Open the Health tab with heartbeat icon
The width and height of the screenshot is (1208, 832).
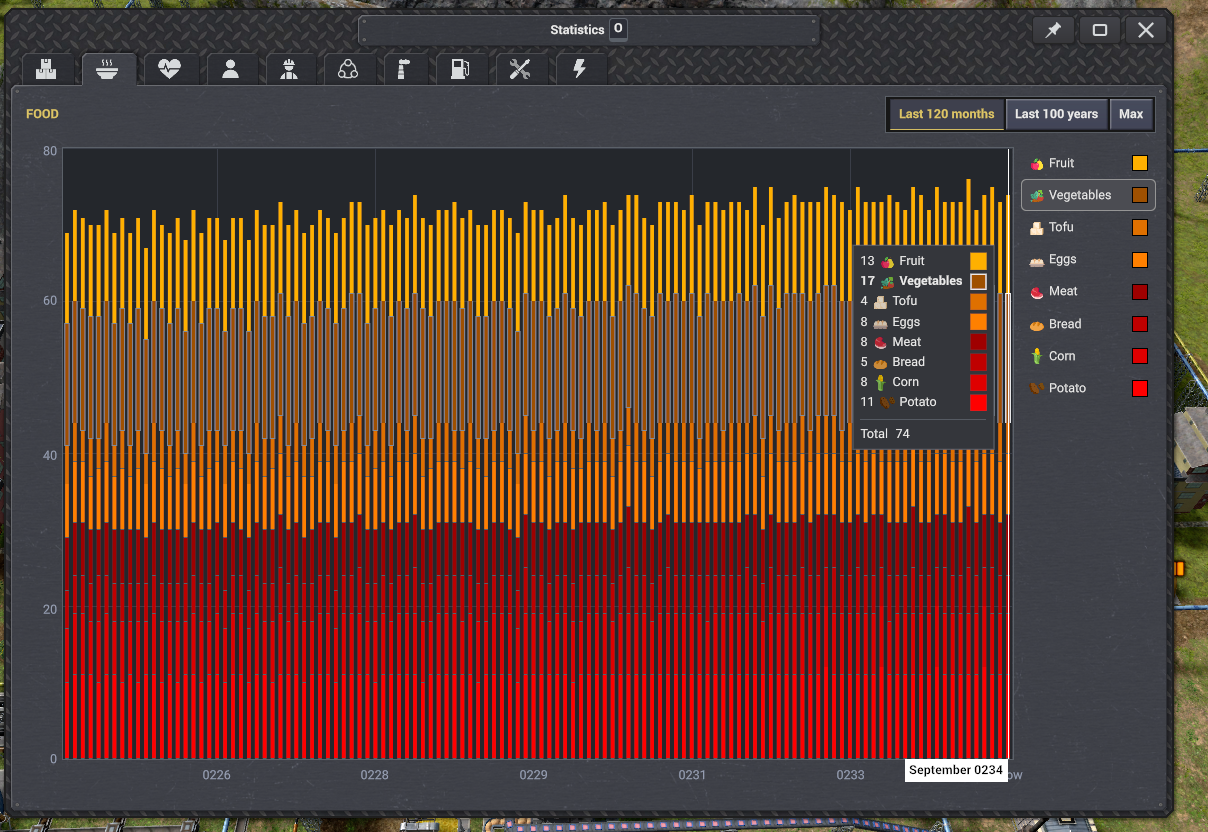point(169,70)
